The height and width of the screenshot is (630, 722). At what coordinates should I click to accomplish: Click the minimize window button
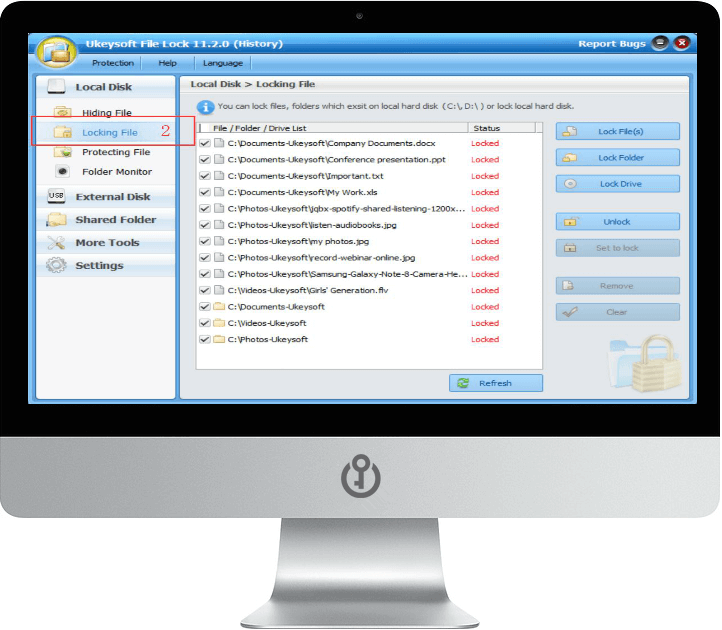[659, 43]
